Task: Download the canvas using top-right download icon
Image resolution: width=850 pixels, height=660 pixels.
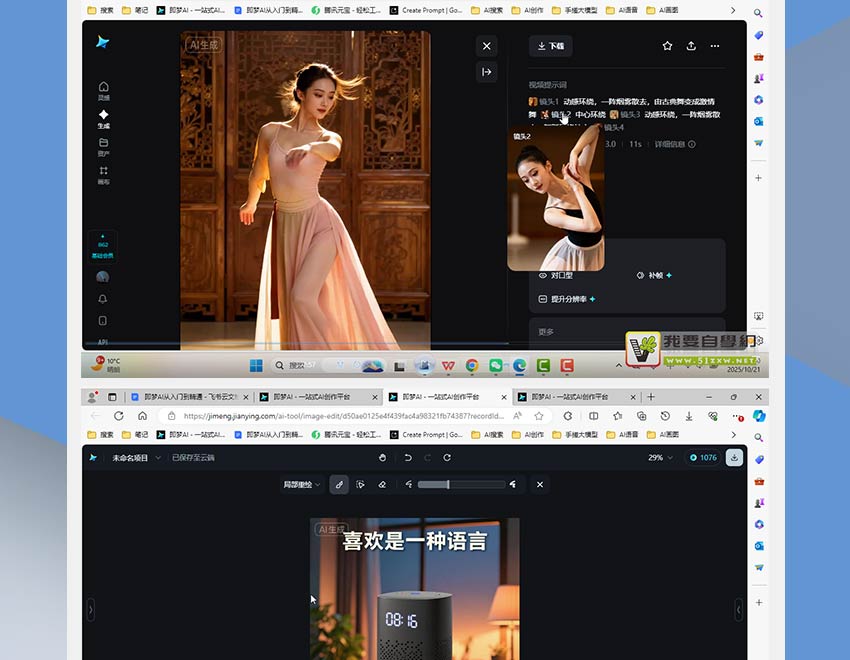Action: (x=734, y=457)
